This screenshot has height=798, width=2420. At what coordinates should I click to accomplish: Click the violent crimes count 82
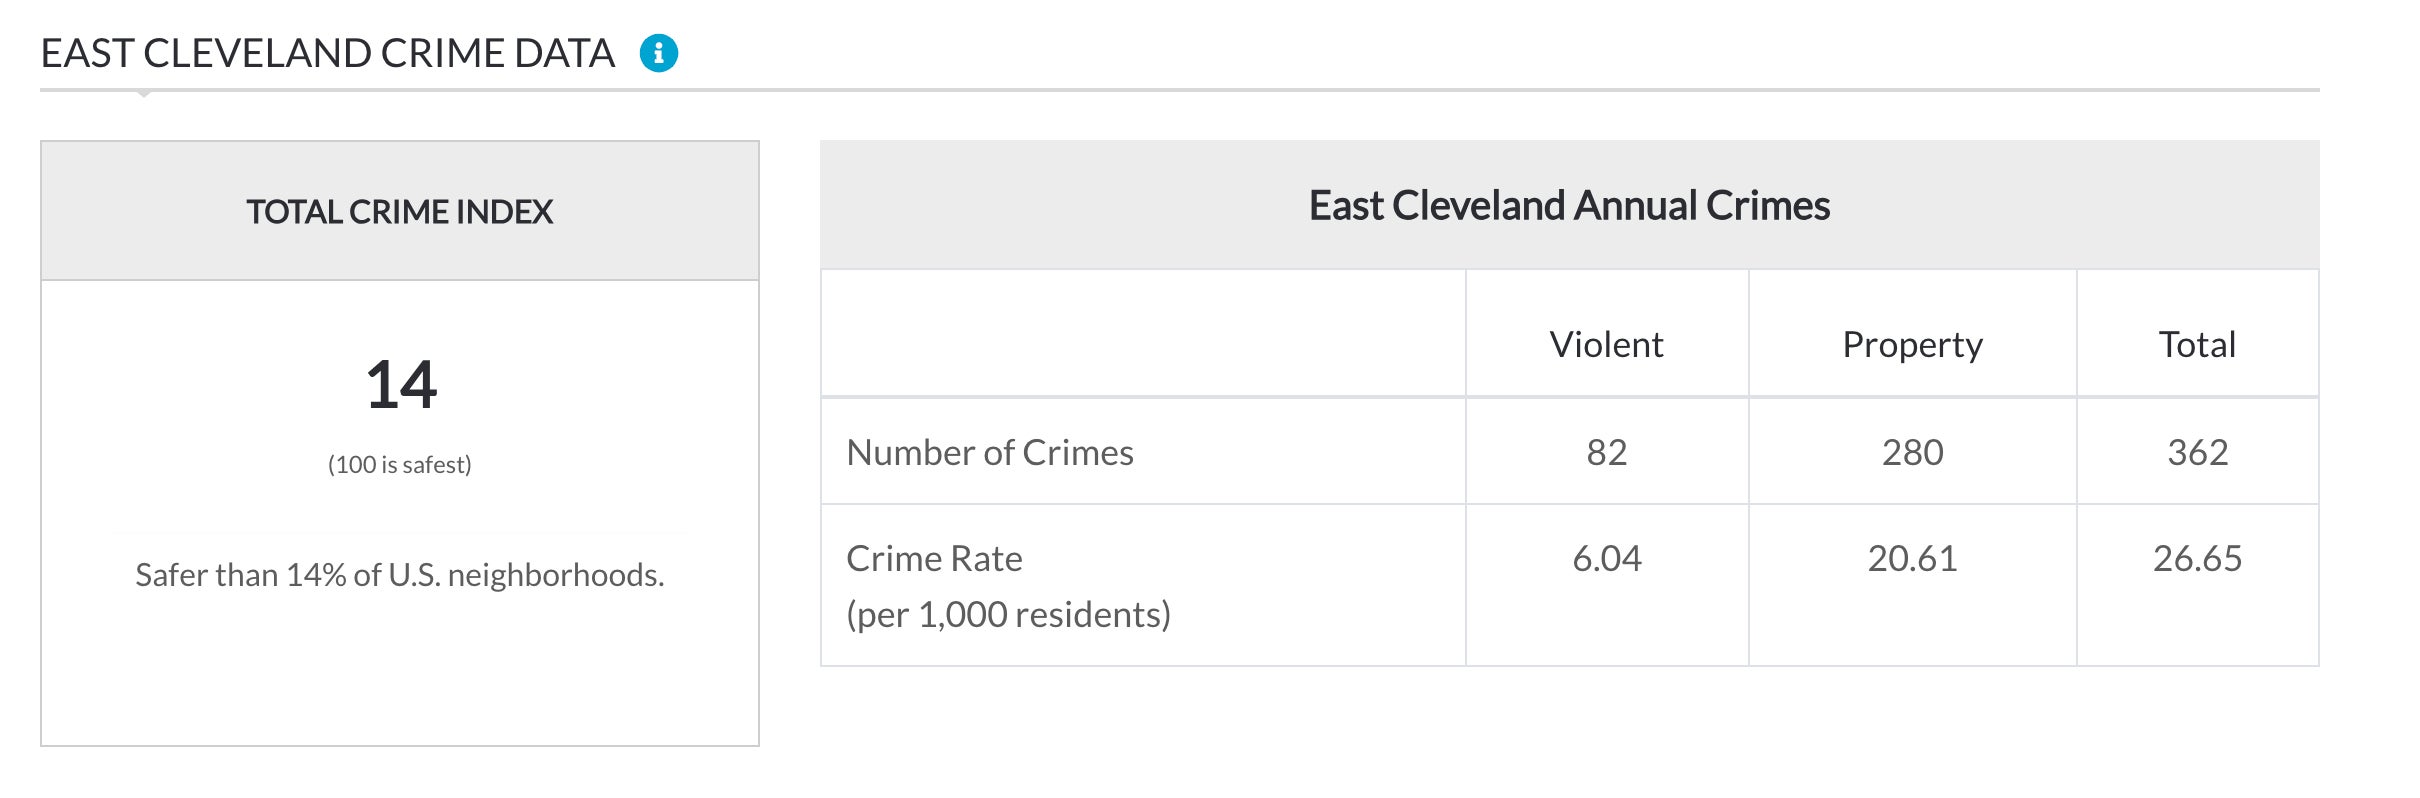click(1606, 453)
